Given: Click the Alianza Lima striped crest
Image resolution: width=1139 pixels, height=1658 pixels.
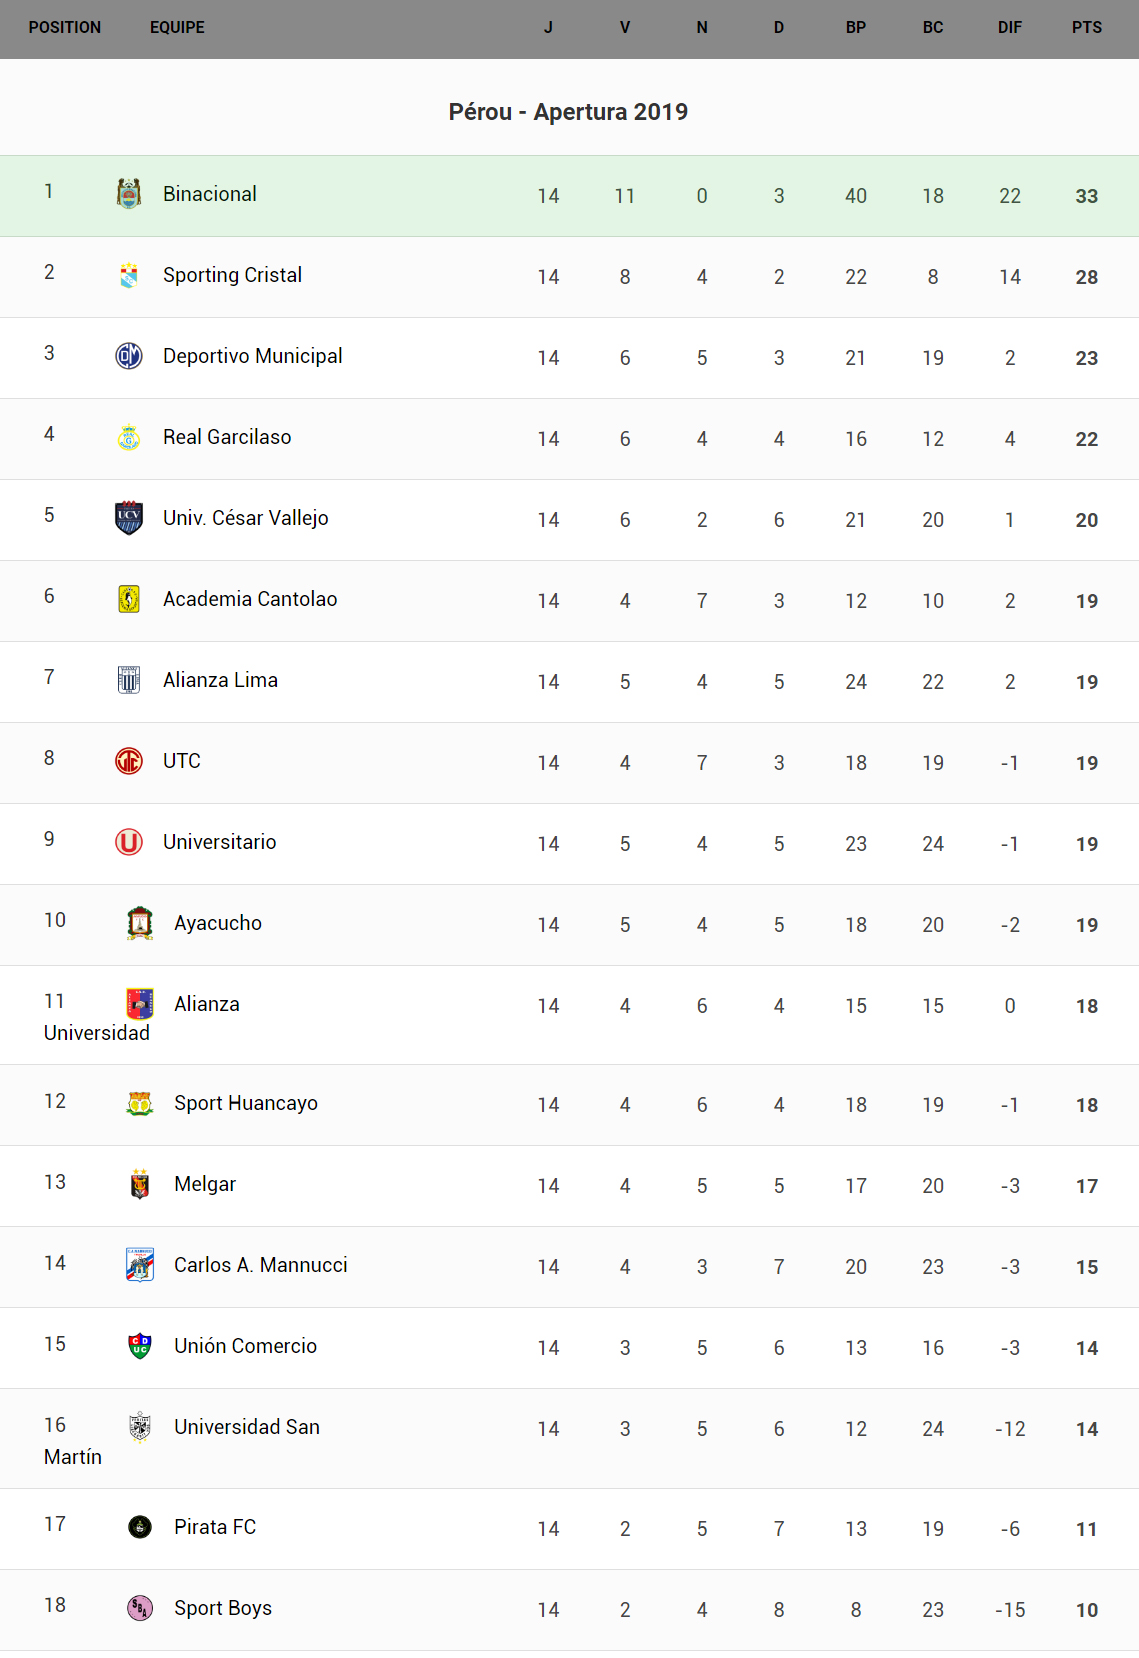Looking at the screenshot, I should [x=129, y=680].
